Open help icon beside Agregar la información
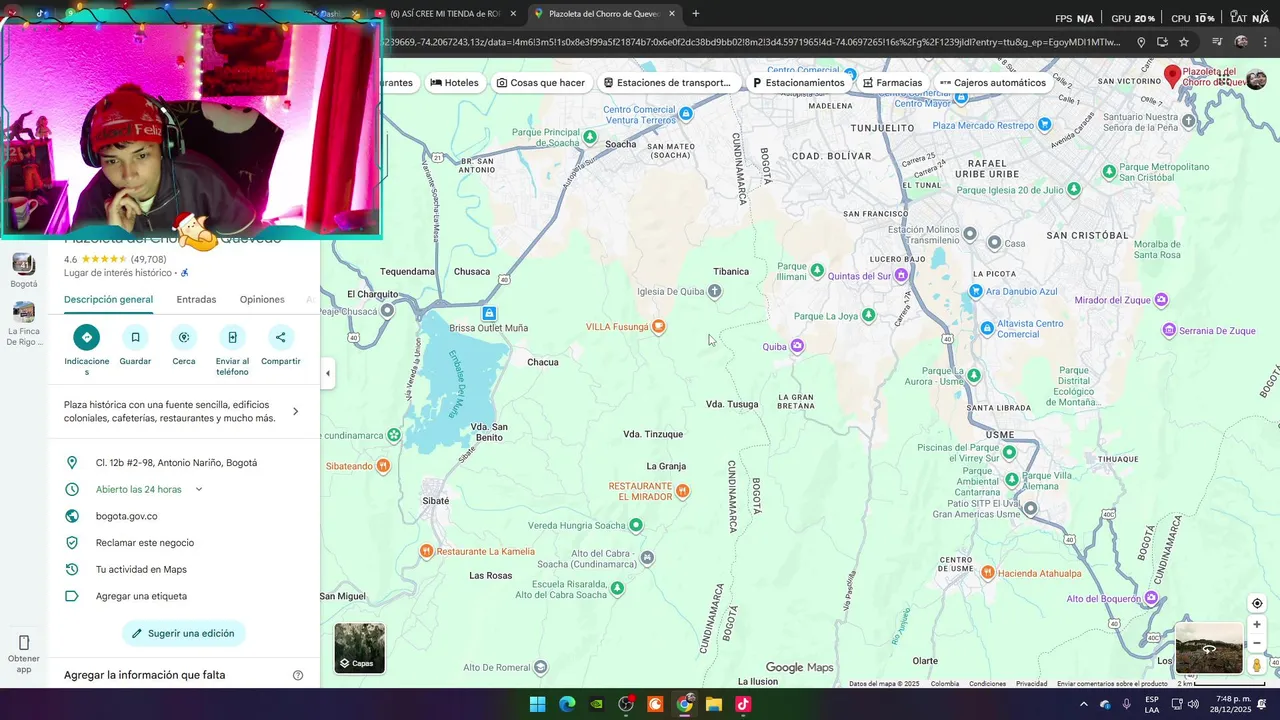The height and width of the screenshot is (720, 1280). click(x=297, y=675)
